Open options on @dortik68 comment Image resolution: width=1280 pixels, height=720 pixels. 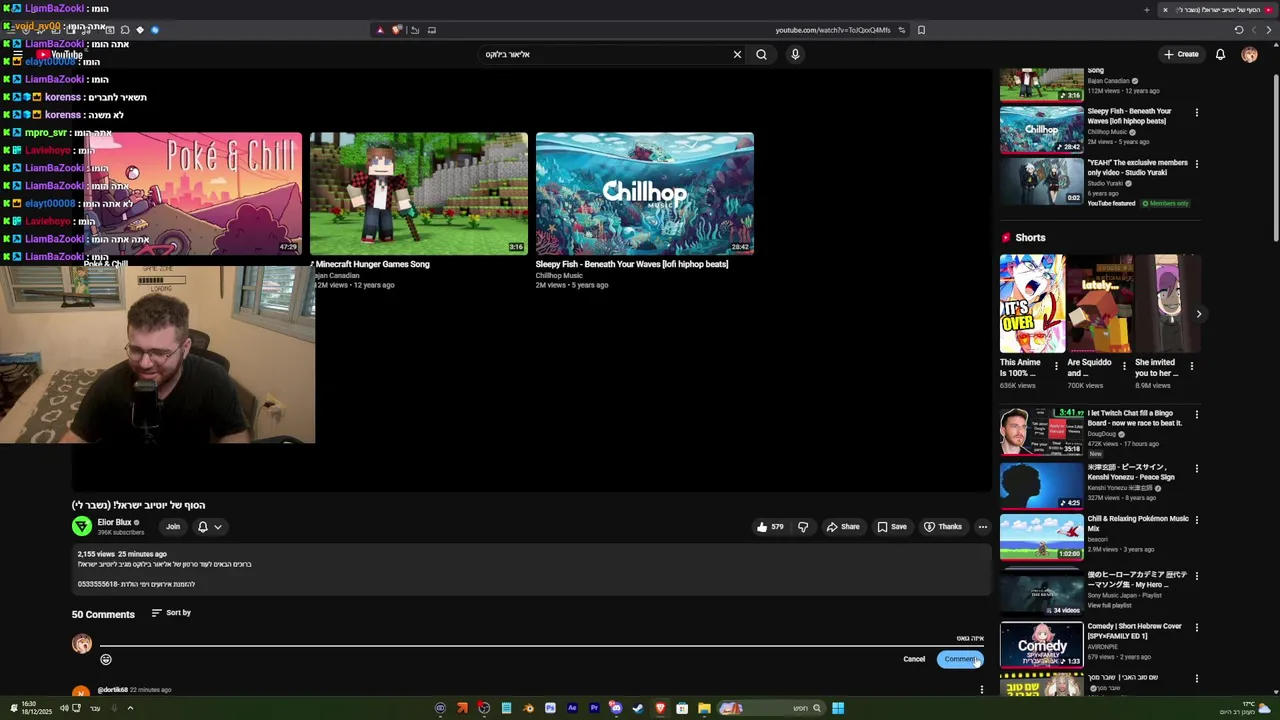pyautogui.click(x=981, y=690)
